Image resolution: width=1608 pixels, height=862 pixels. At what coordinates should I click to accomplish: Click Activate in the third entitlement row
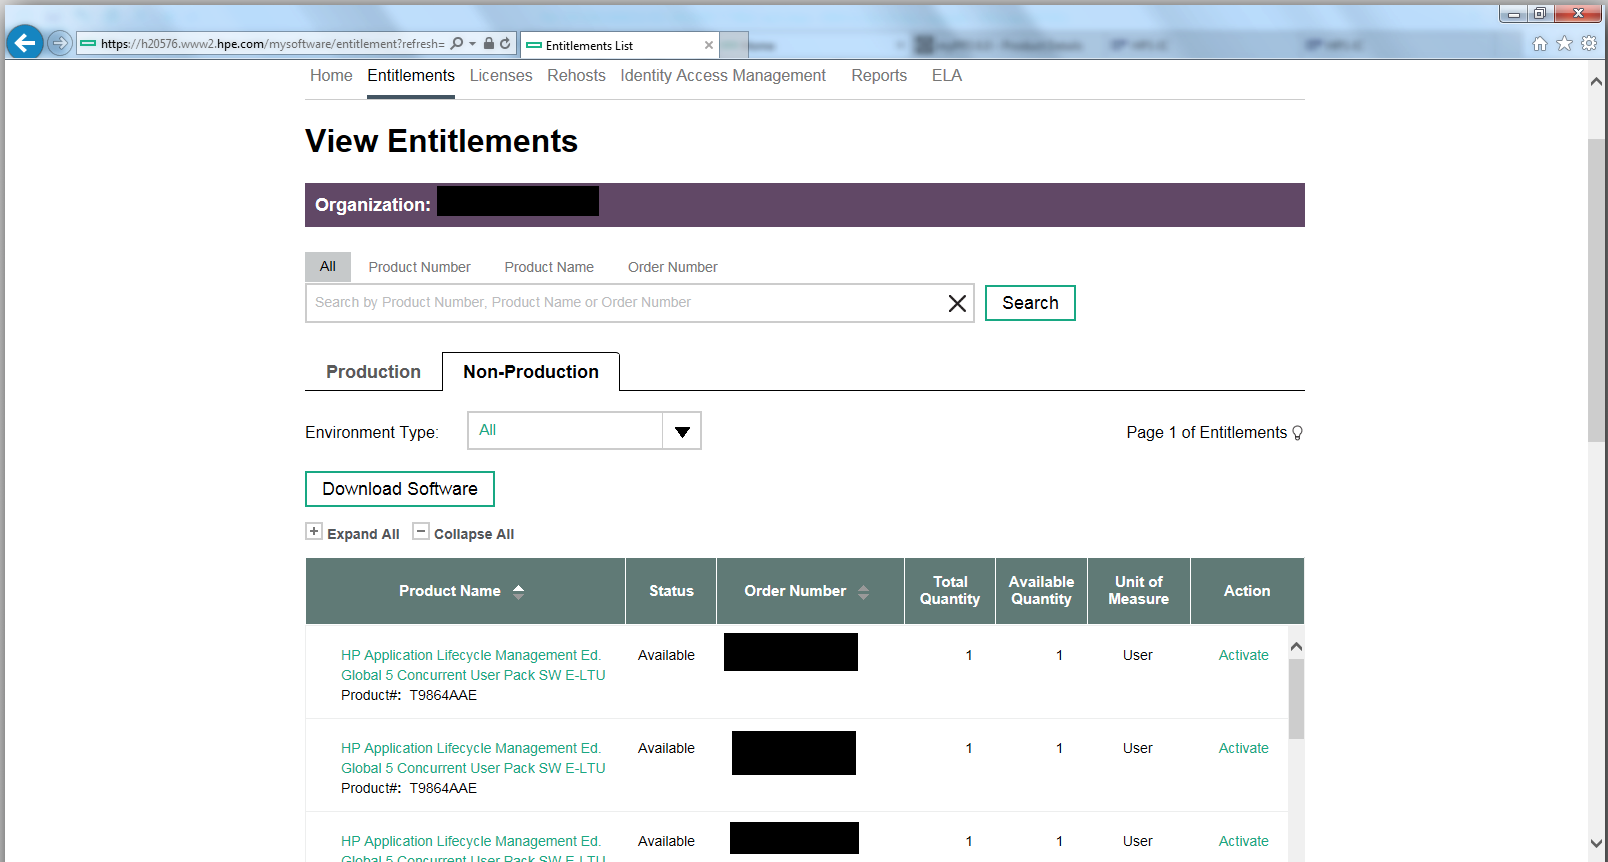[x=1243, y=841]
